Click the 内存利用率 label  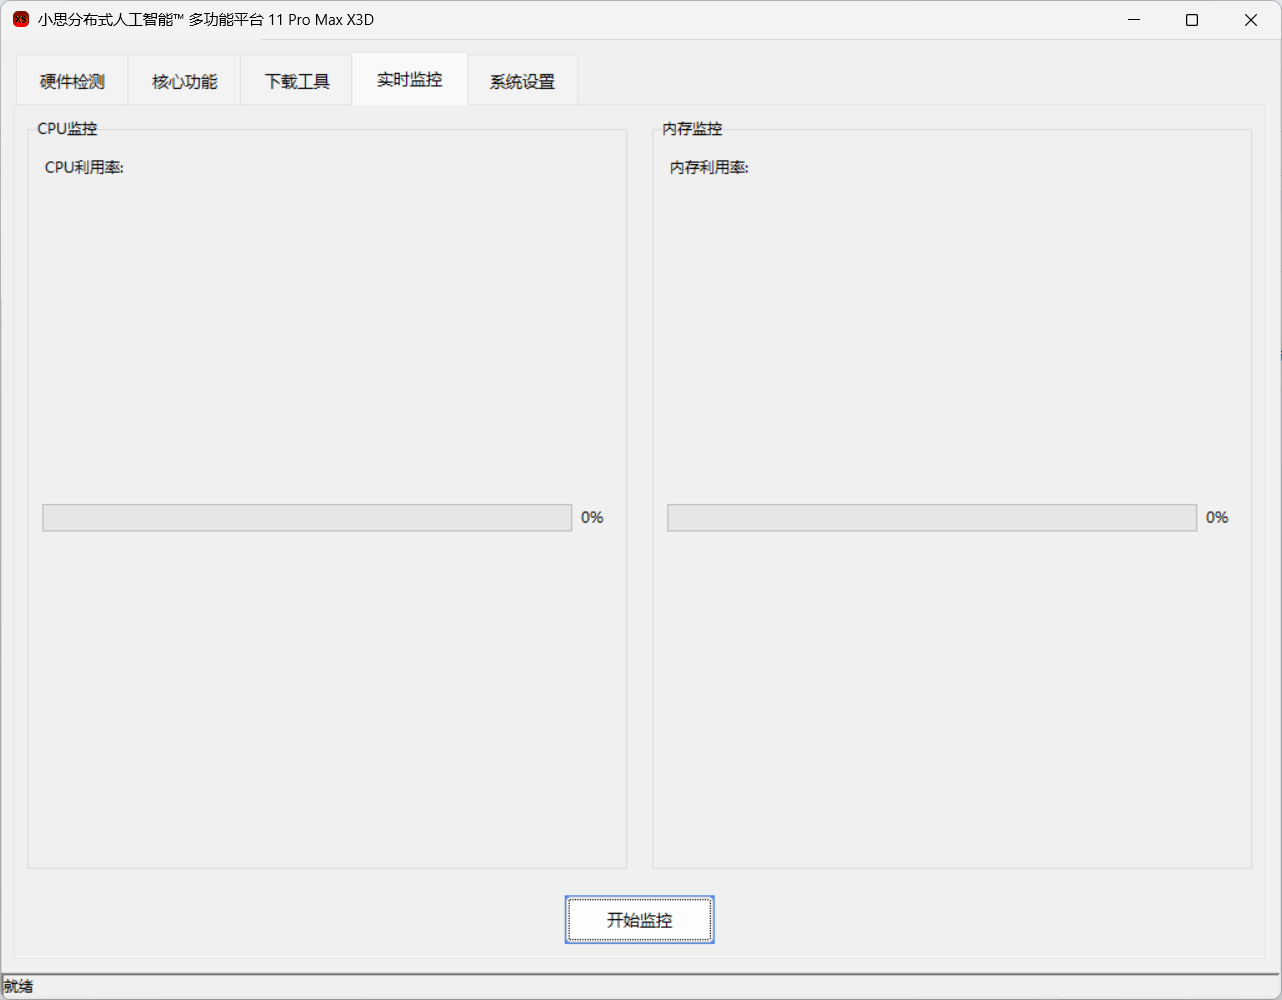[x=709, y=167]
